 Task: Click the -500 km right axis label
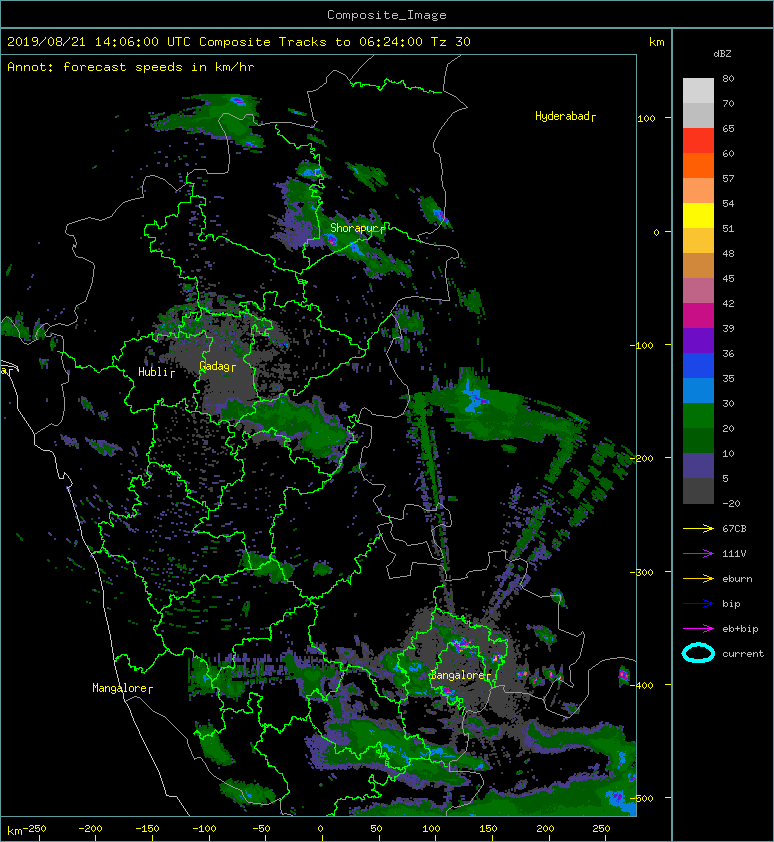(x=642, y=798)
